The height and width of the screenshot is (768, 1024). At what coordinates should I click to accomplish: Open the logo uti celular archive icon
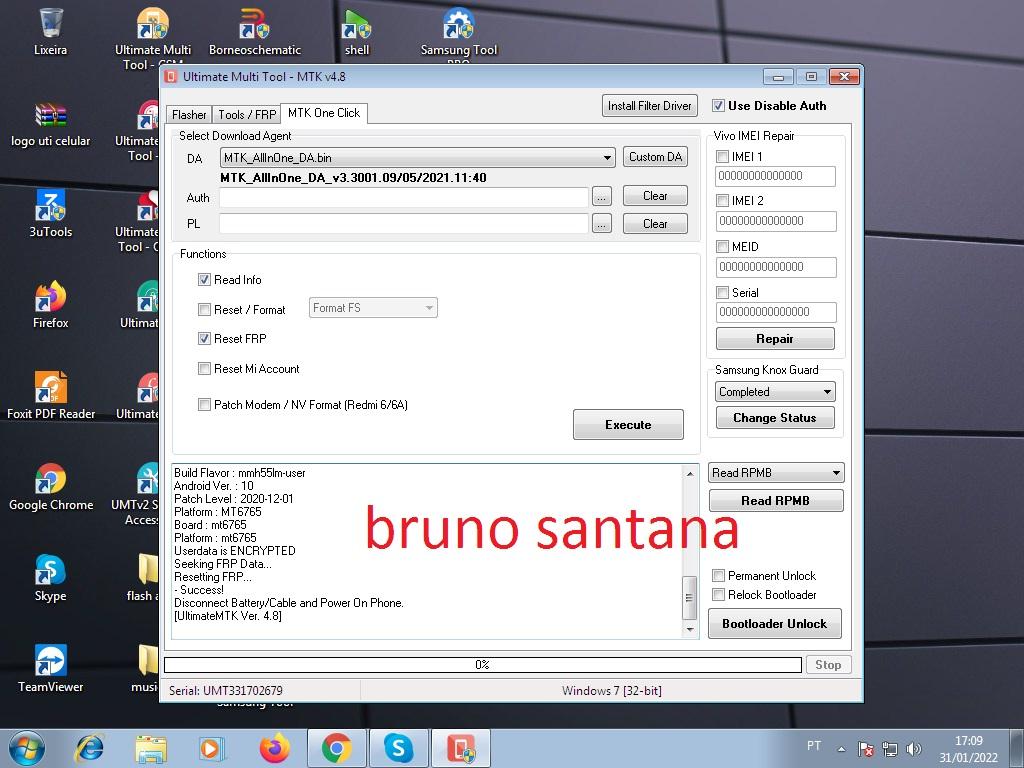pos(50,123)
